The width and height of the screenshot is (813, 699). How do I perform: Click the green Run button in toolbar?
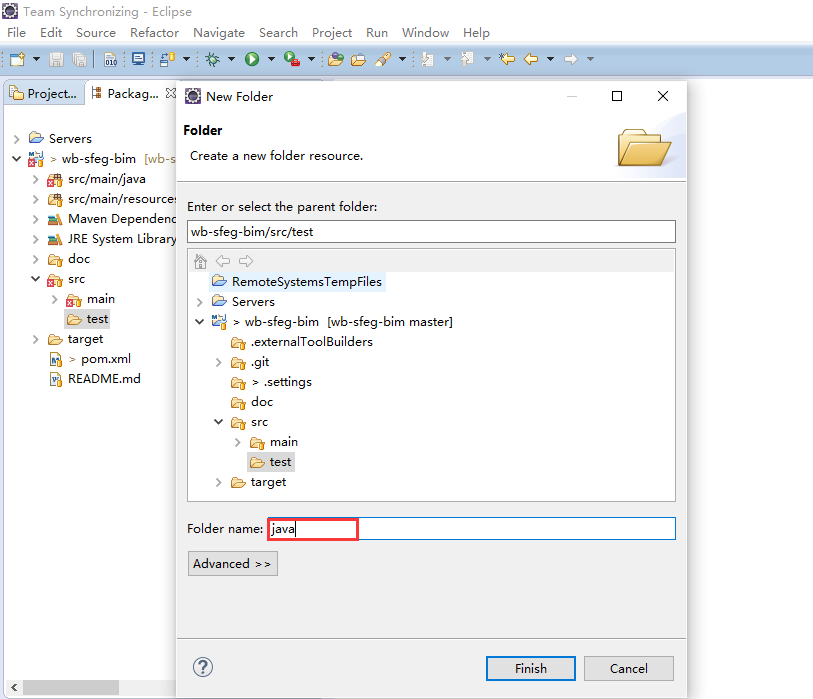tap(252, 59)
